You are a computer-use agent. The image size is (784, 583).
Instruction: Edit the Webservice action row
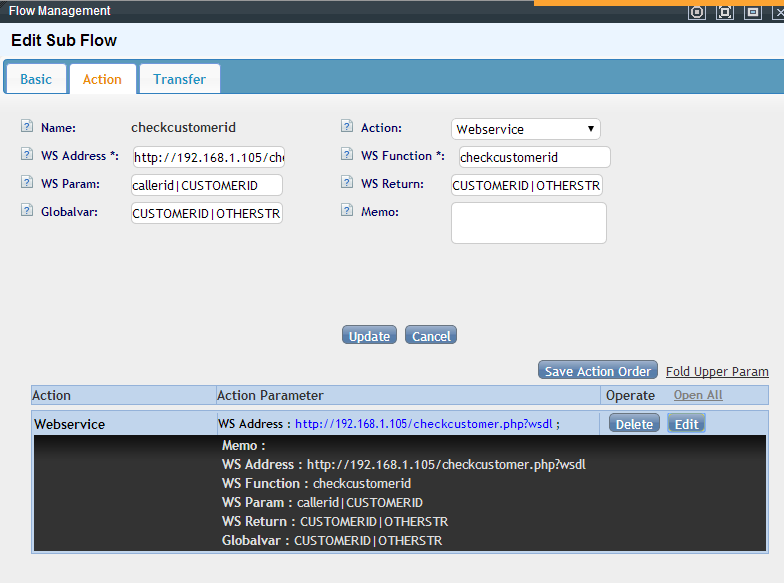686,424
